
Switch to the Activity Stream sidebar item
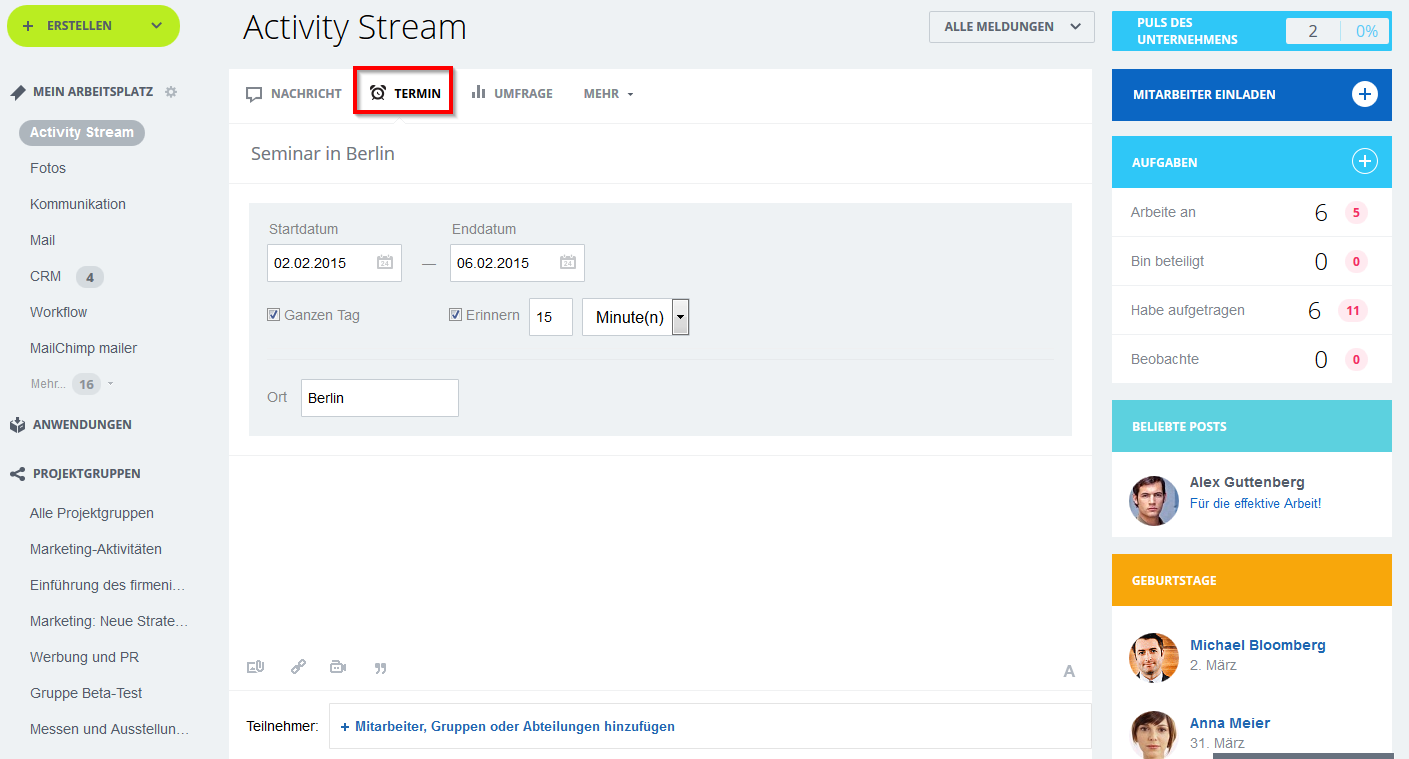(x=81, y=132)
